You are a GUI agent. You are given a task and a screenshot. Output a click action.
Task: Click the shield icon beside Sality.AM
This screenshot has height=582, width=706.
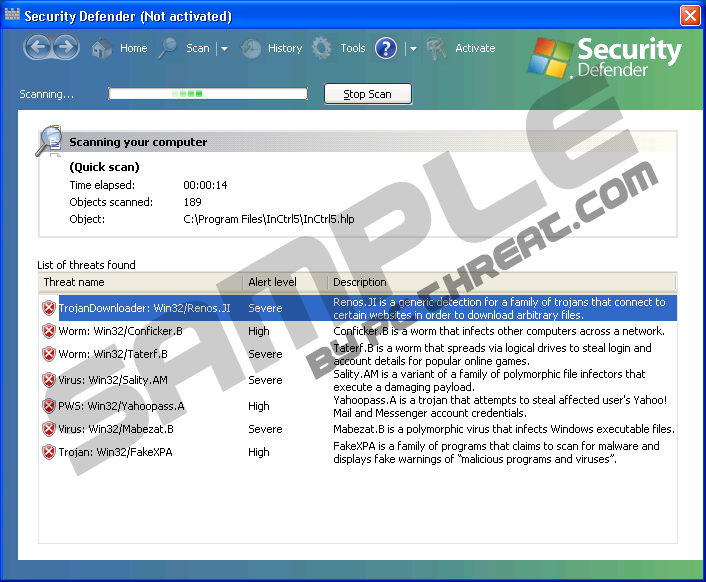pos(49,380)
